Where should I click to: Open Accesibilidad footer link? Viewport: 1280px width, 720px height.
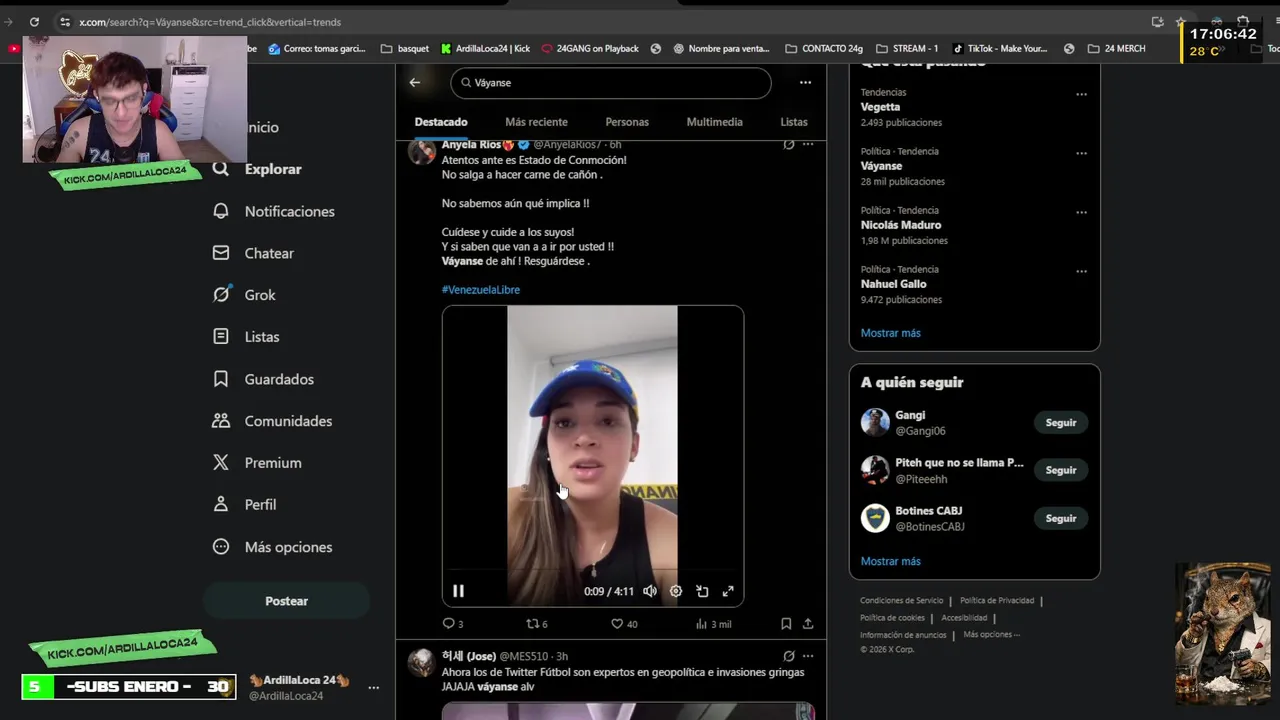[x=965, y=618]
